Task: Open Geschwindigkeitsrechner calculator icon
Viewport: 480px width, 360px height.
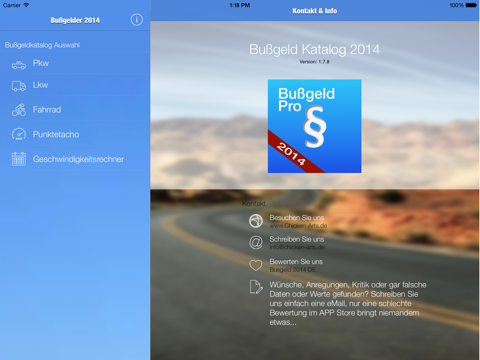Action: [x=19, y=159]
